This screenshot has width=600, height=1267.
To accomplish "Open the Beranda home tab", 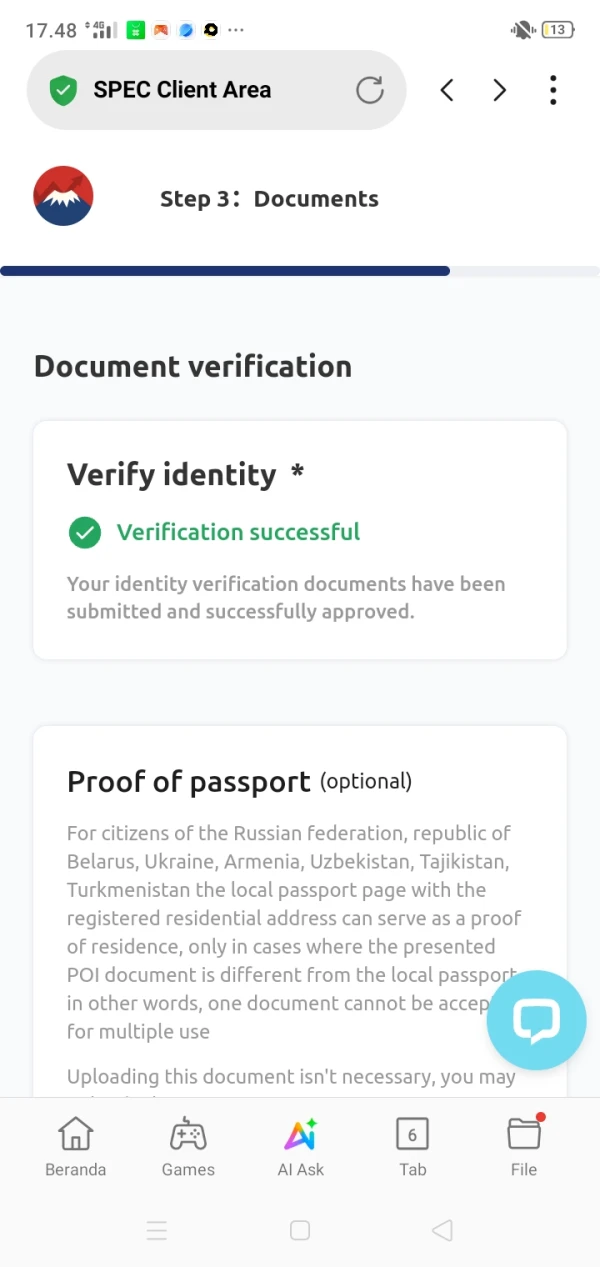I will (75, 1147).
